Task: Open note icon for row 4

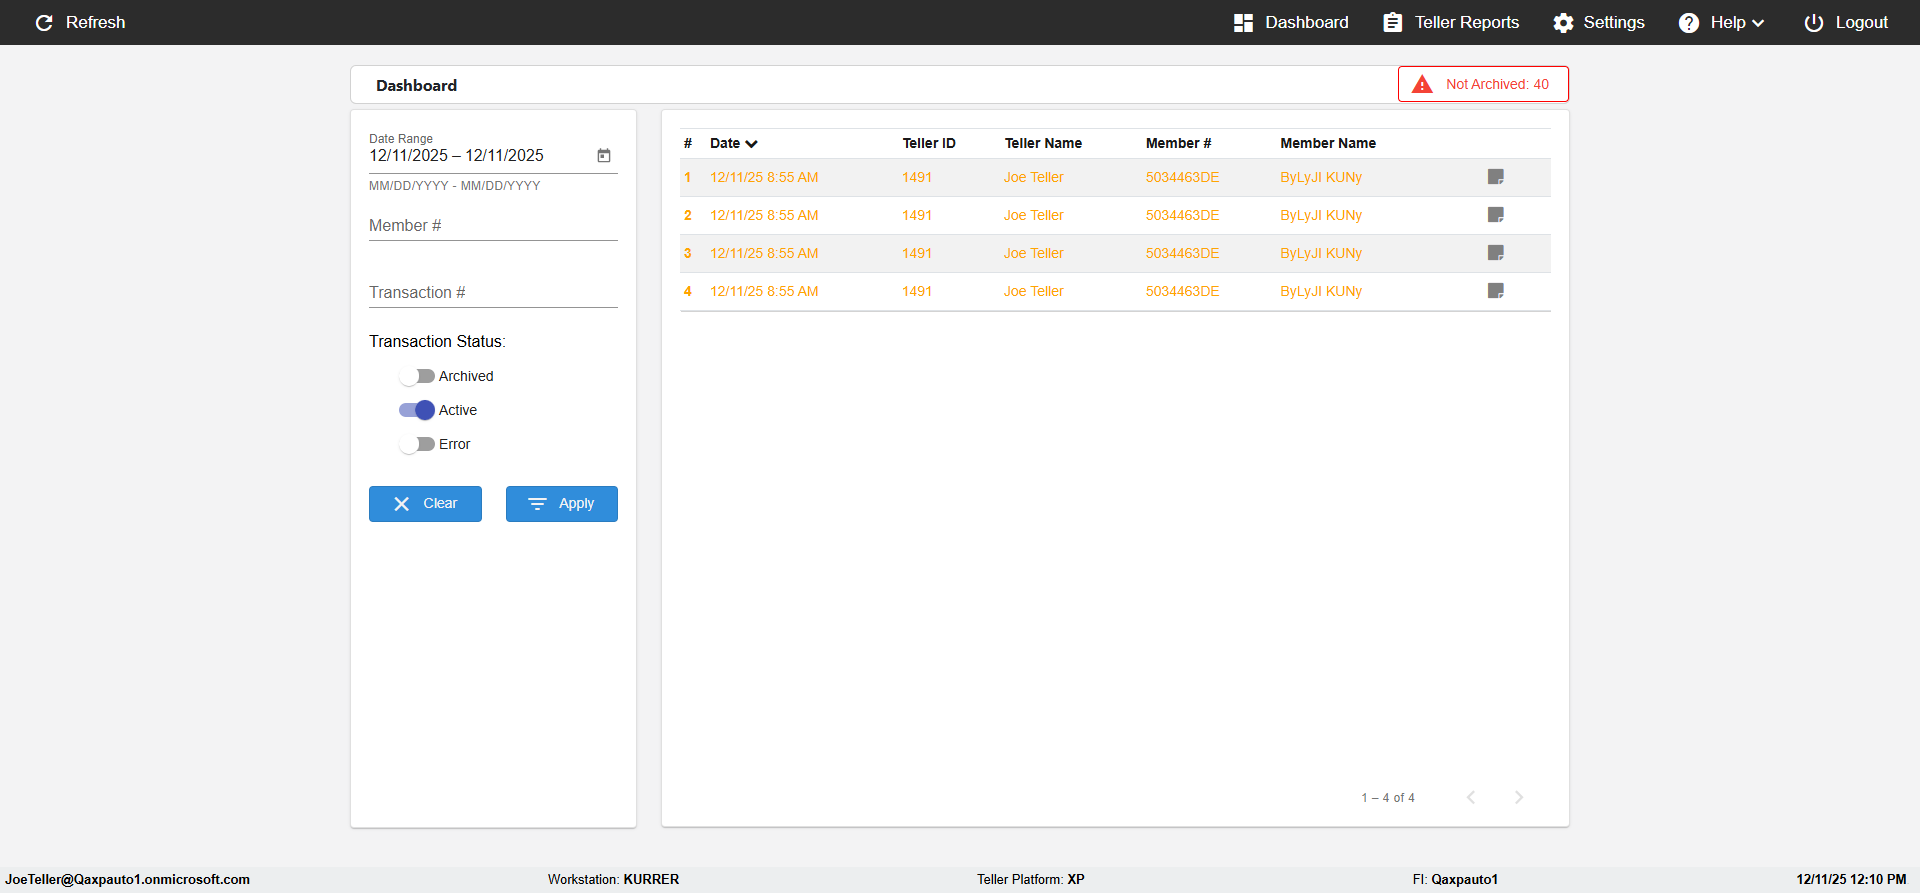Action: click(1496, 291)
